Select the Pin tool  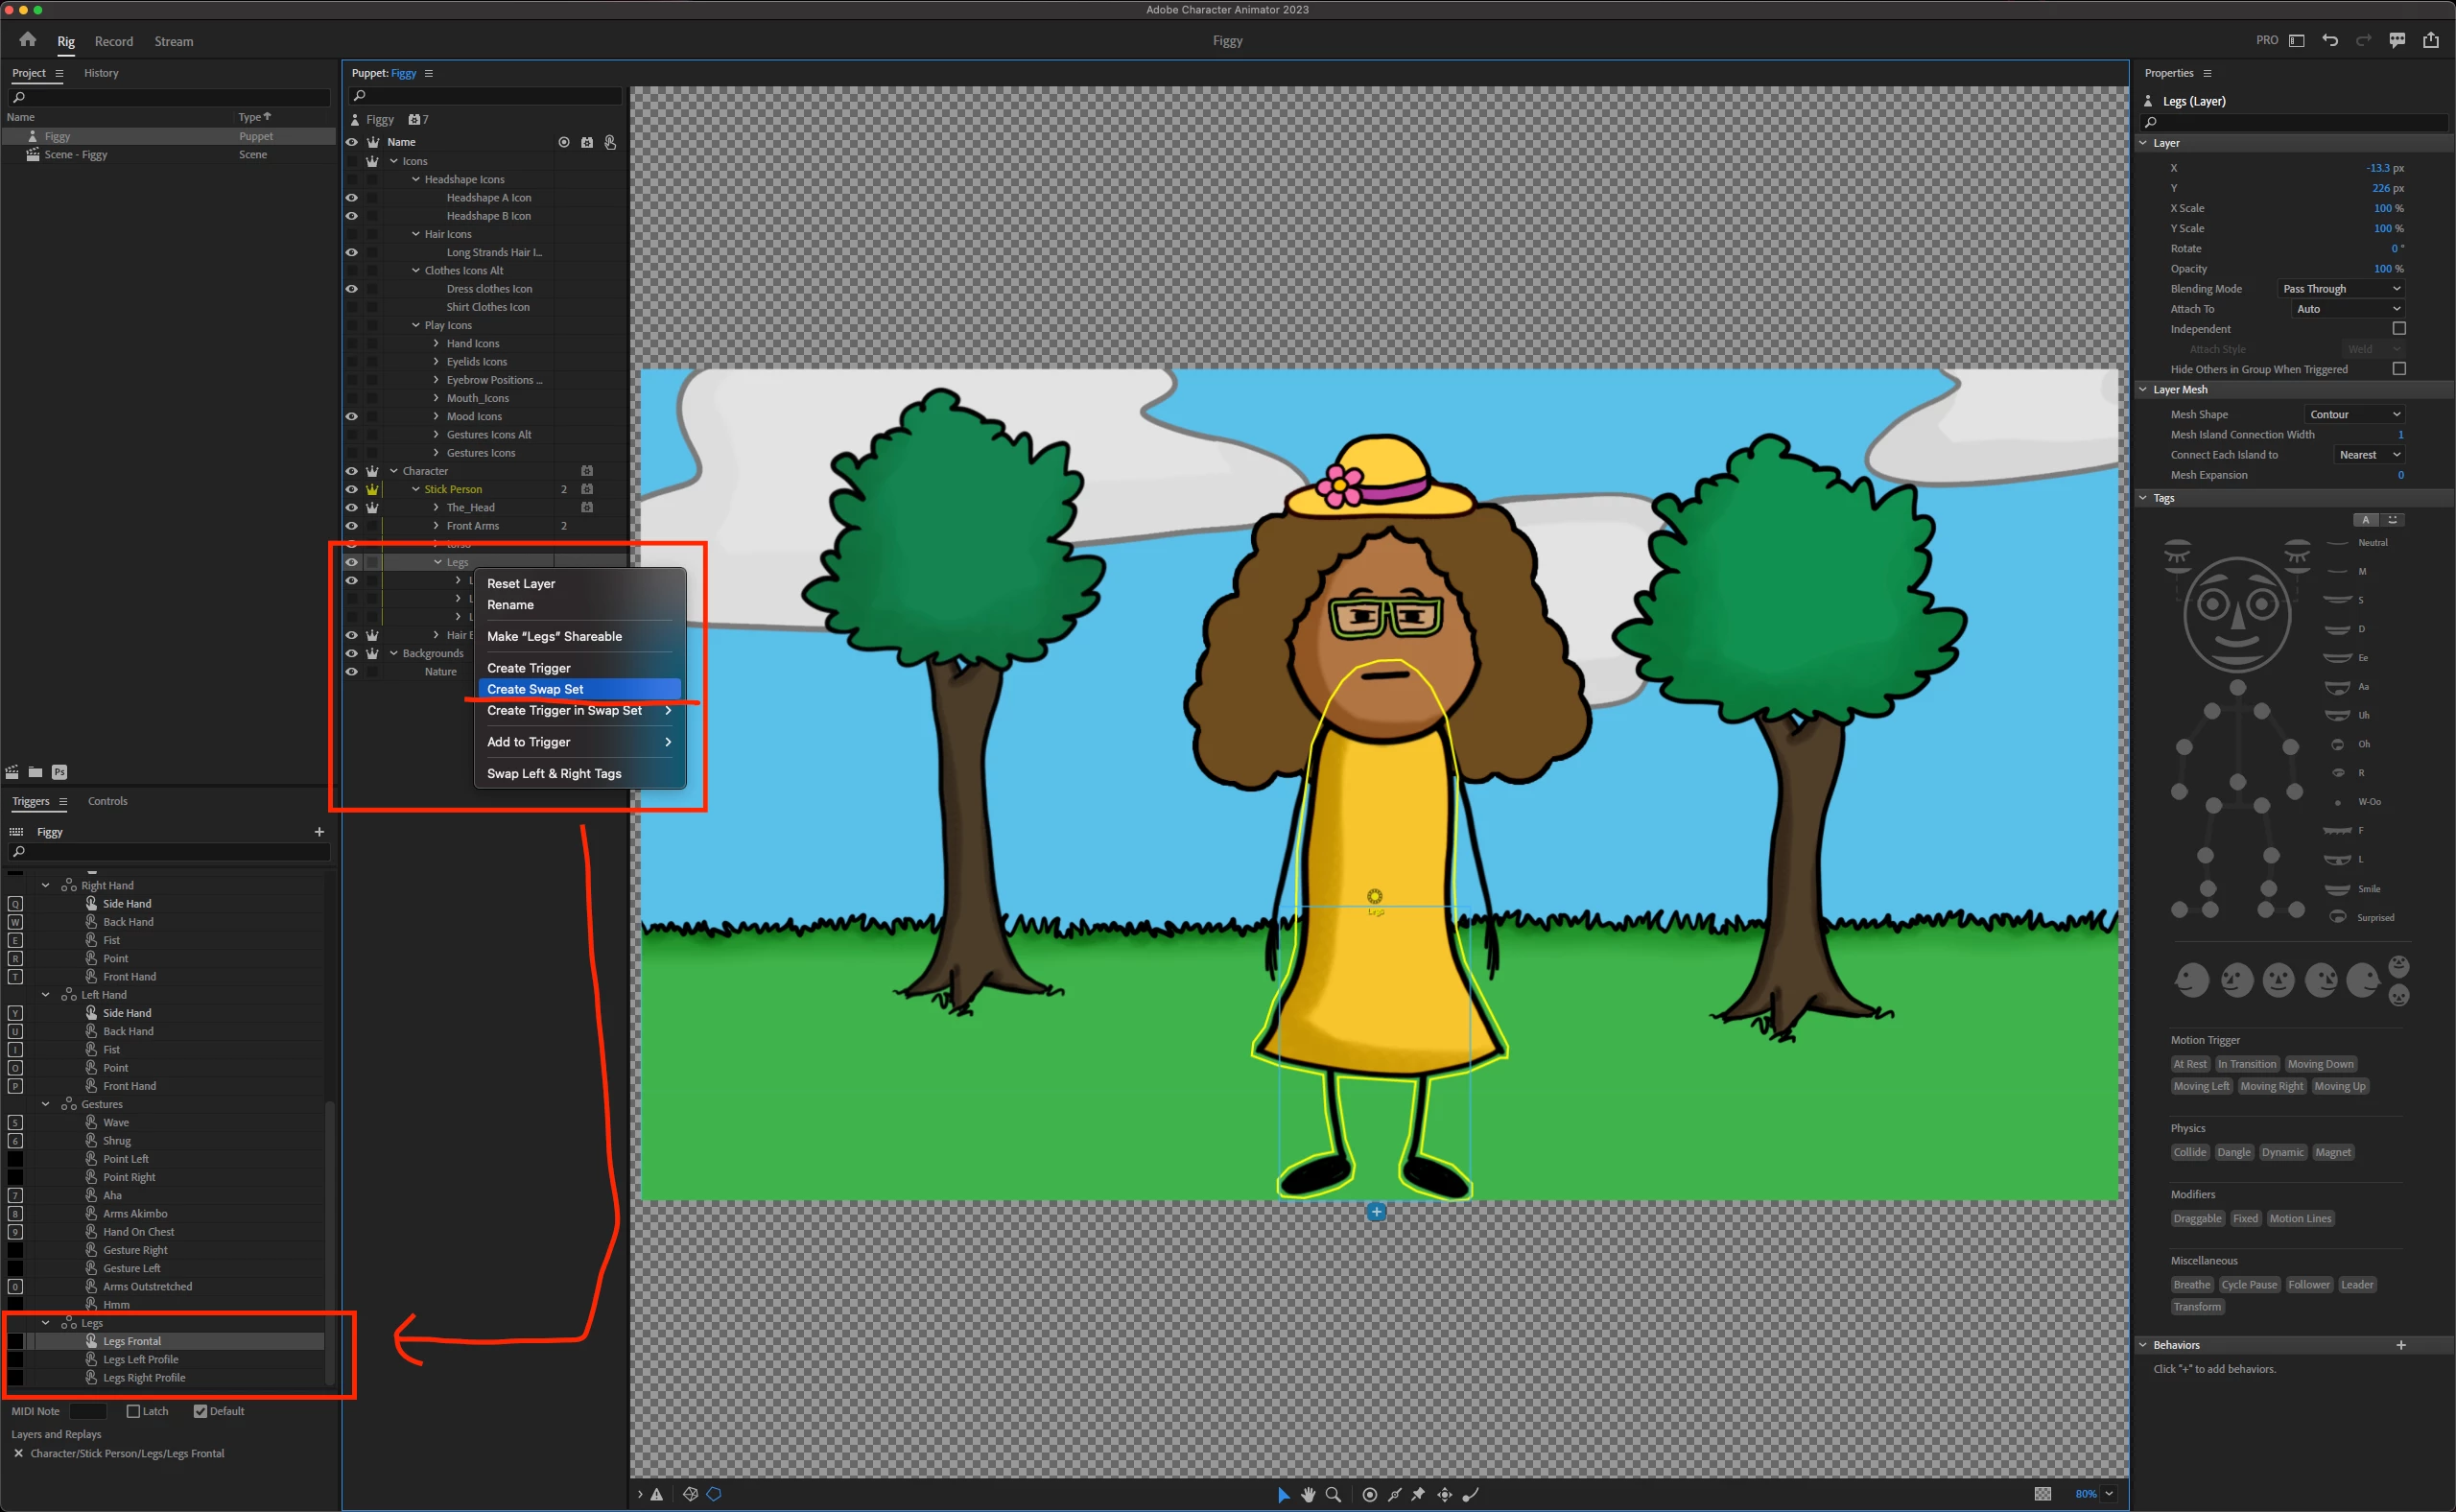tap(1418, 1494)
